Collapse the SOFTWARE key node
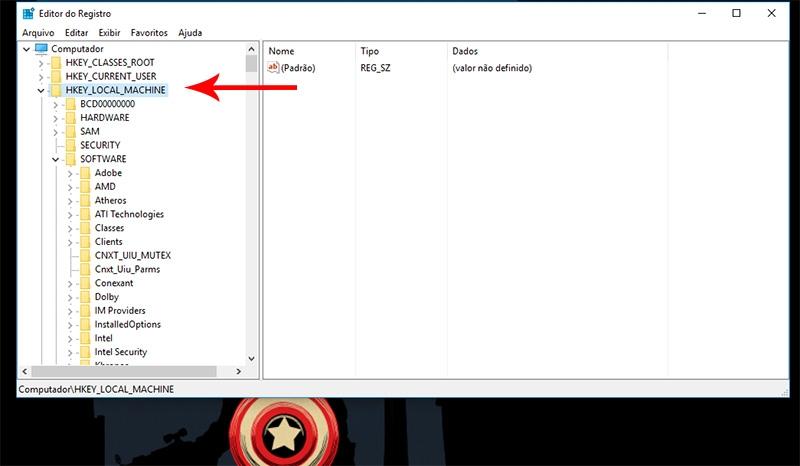 (x=56, y=160)
